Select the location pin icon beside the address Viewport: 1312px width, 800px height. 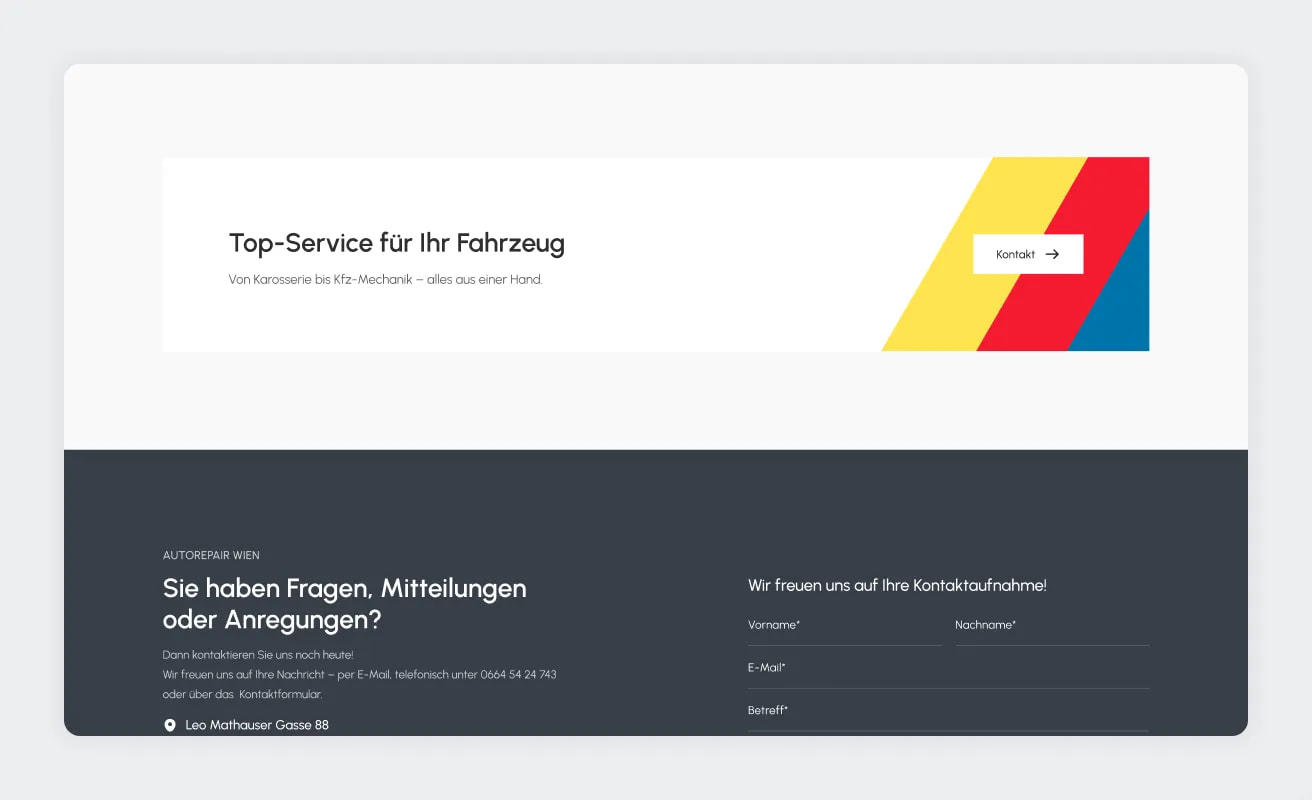click(x=169, y=724)
